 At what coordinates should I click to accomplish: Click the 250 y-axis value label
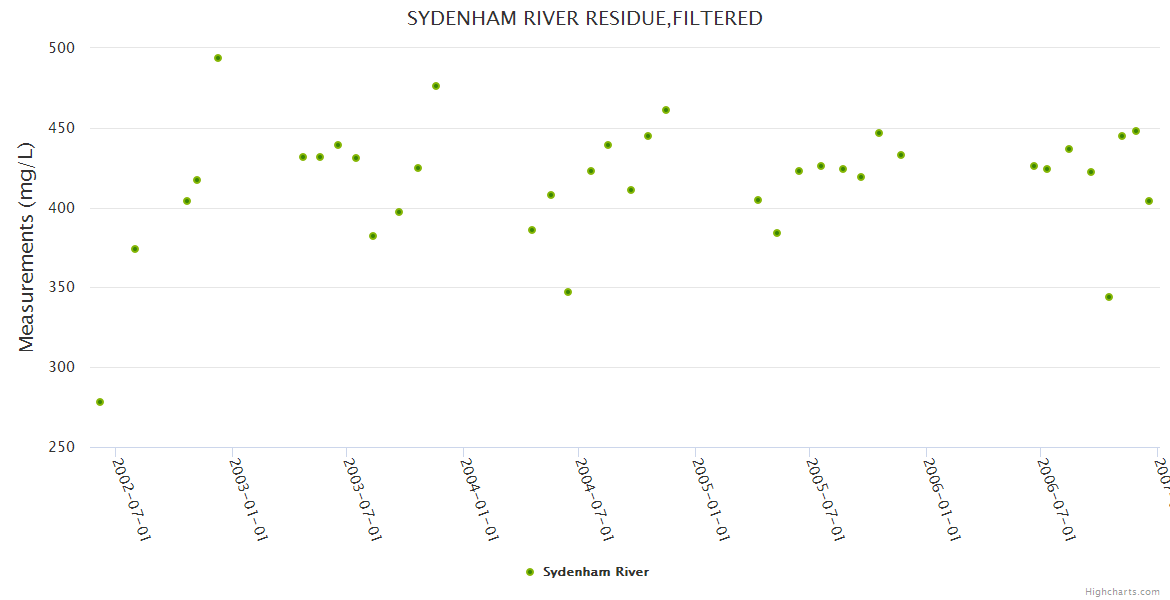[x=62, y=447]
